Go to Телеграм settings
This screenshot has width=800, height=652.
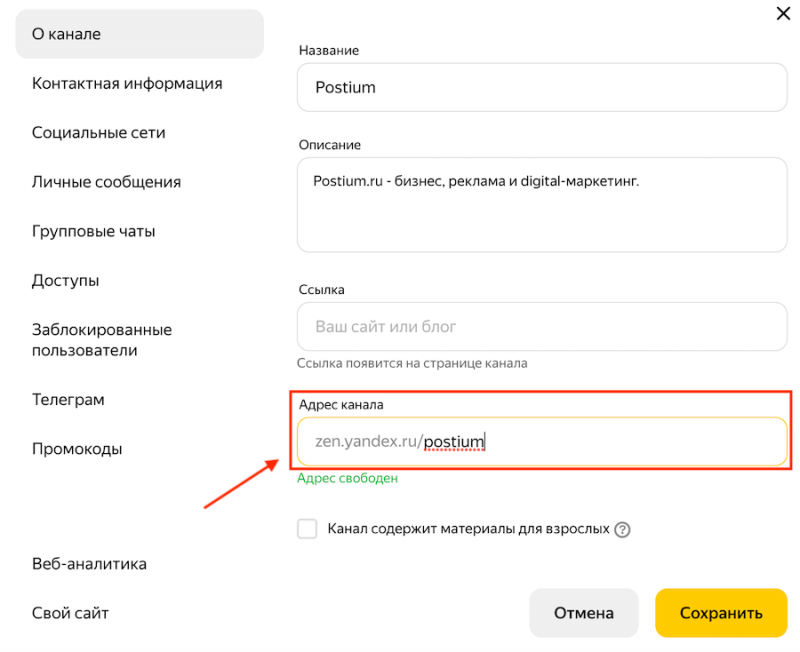(x=68, y=400)
